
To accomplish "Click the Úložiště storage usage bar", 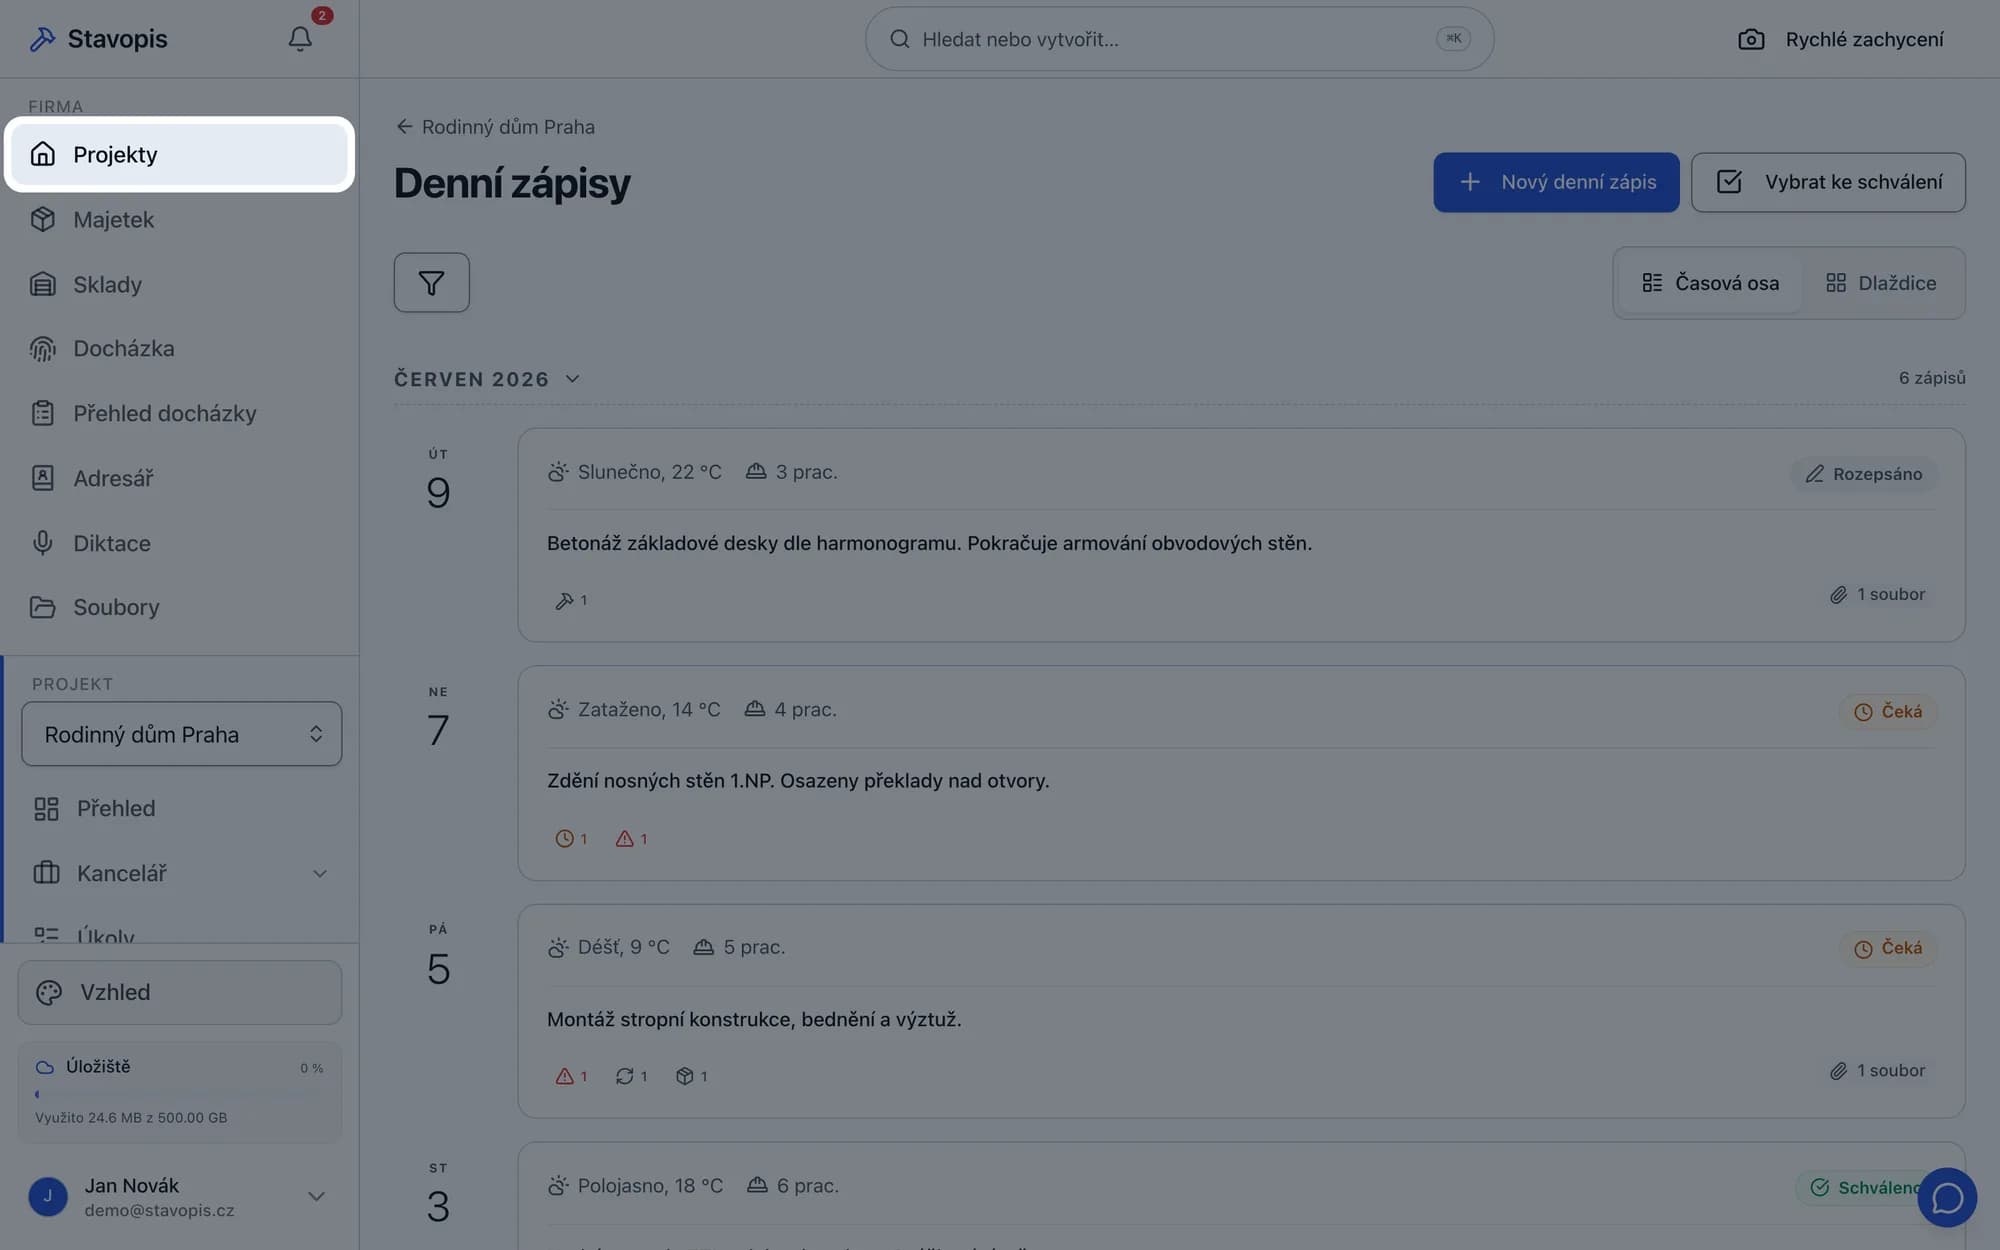I will pos(180,1094).
